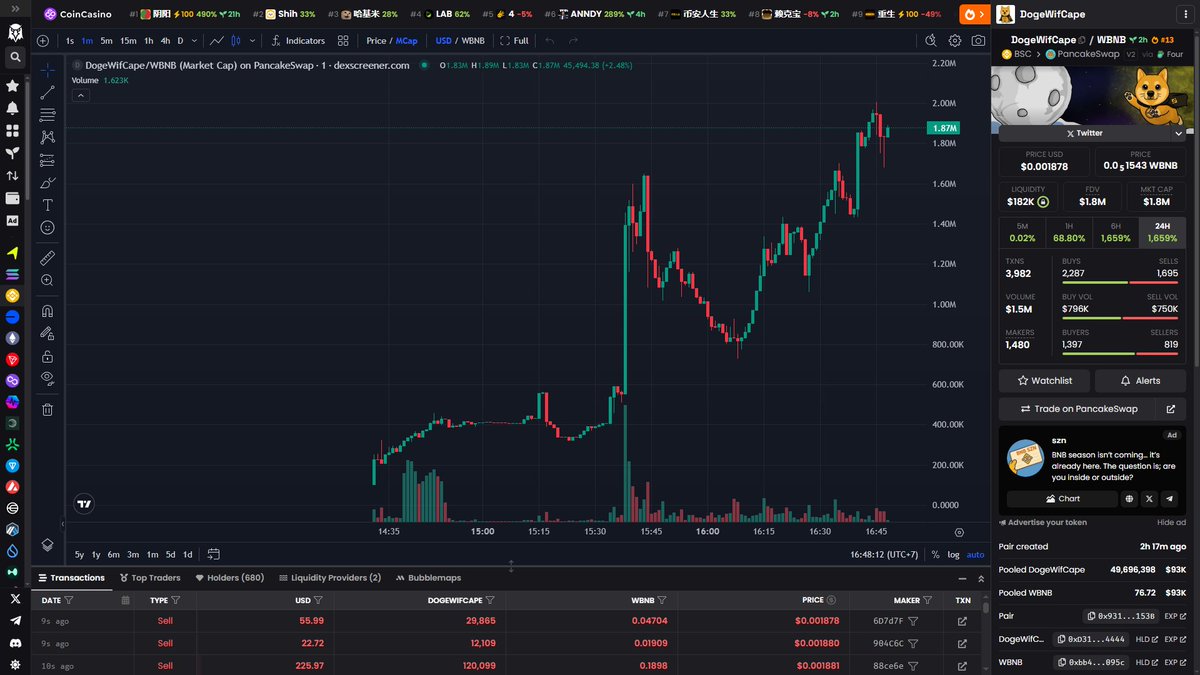Expand the time interval dropdown arrow

click(x=194, y=41)
